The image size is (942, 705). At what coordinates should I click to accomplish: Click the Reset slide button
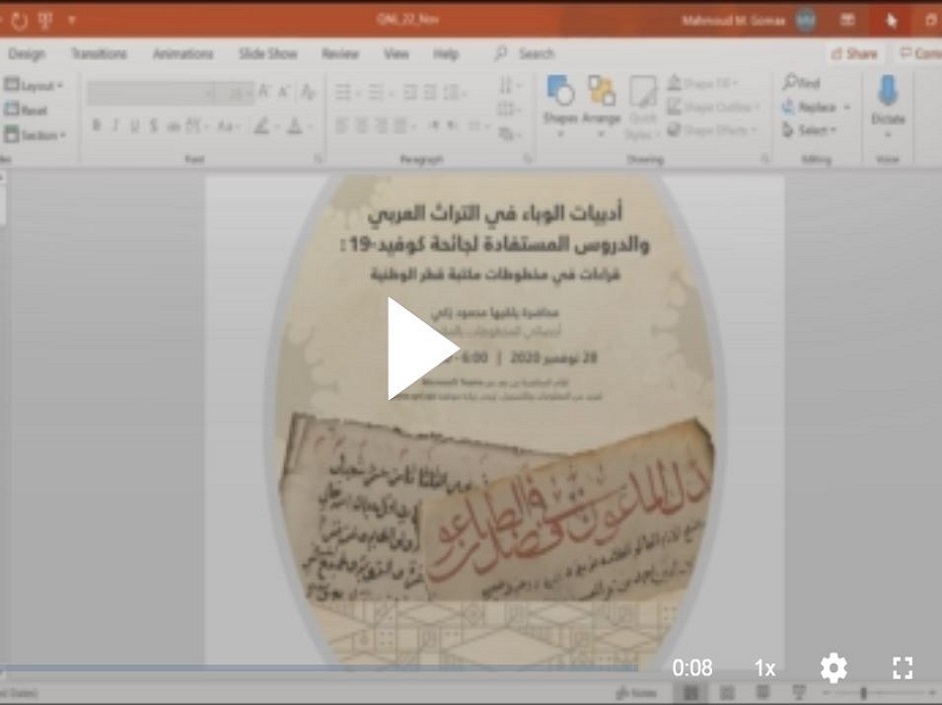(26, 110)
